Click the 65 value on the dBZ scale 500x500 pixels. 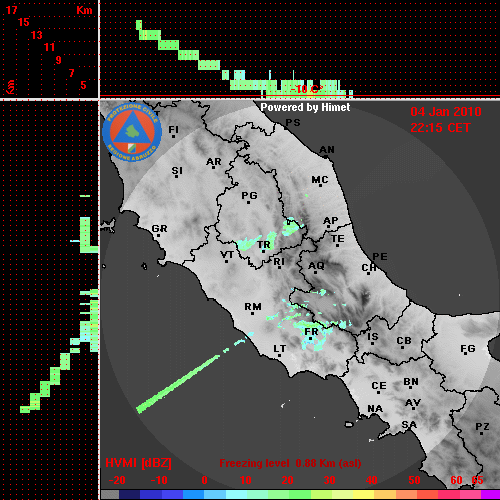coord(477,480)
